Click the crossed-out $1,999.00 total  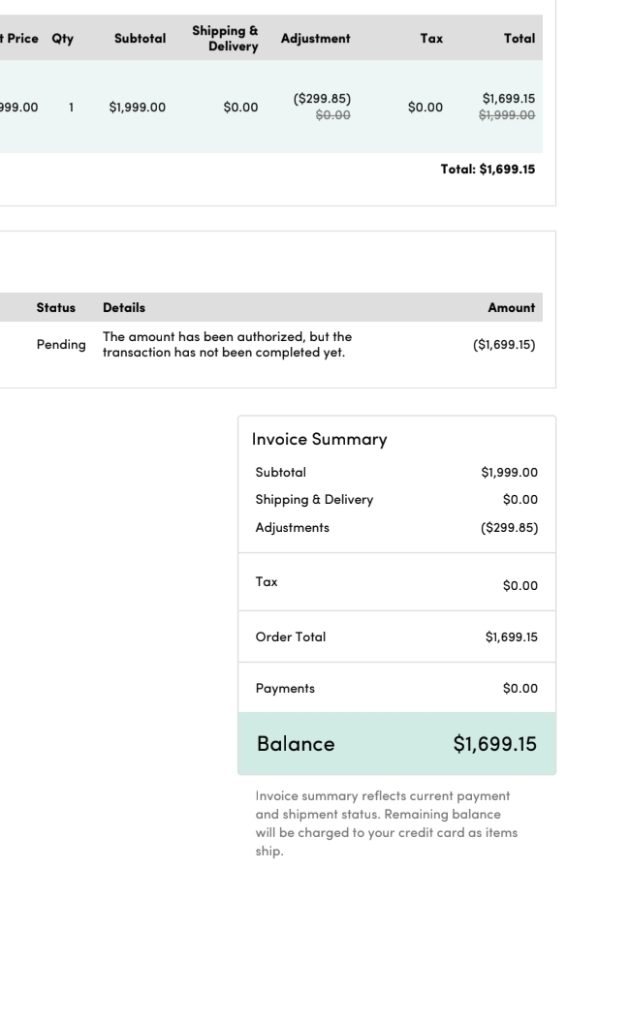(507, 116)
